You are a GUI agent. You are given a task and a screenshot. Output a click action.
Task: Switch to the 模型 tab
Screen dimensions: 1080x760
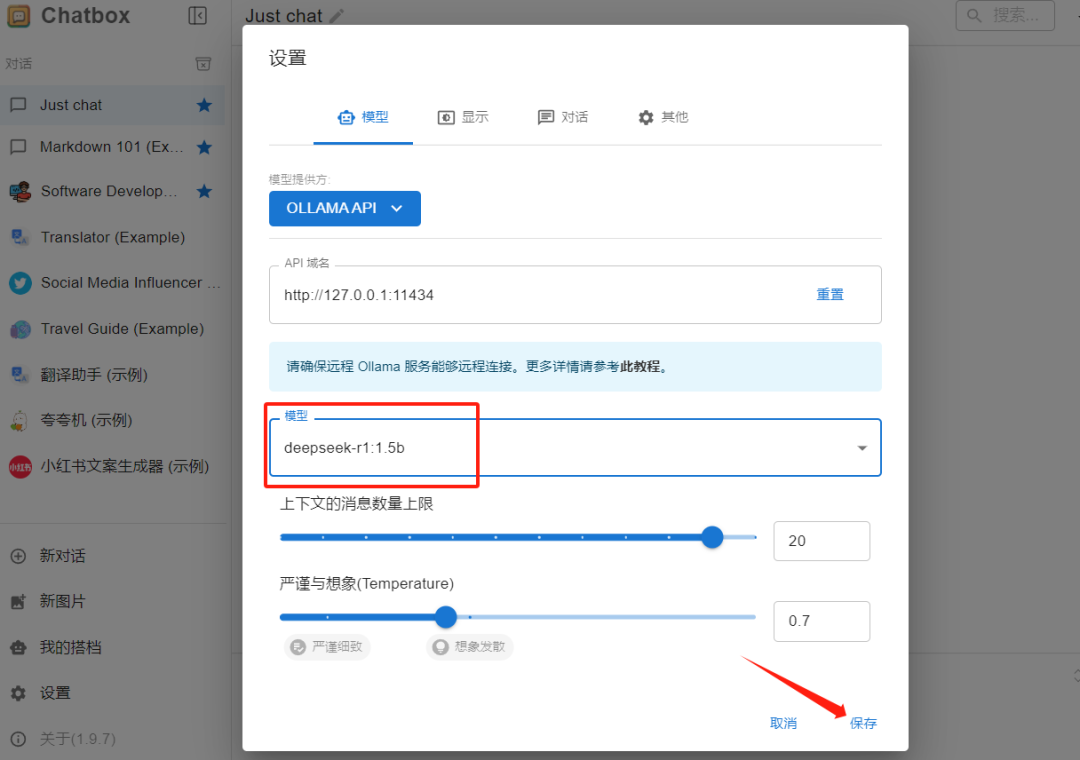(x=363, y=118)
